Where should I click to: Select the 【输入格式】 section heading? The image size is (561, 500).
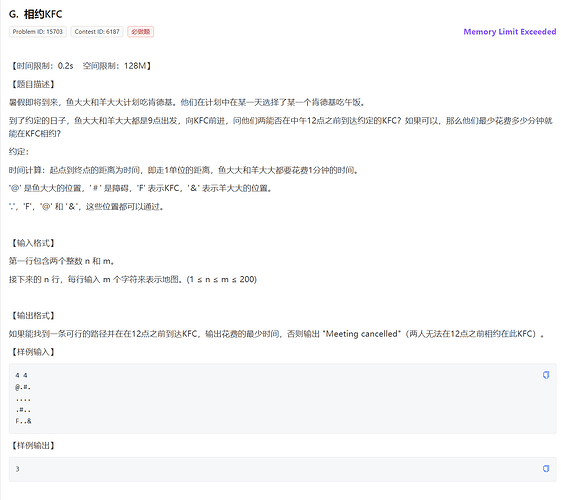(x=32, y=243)
